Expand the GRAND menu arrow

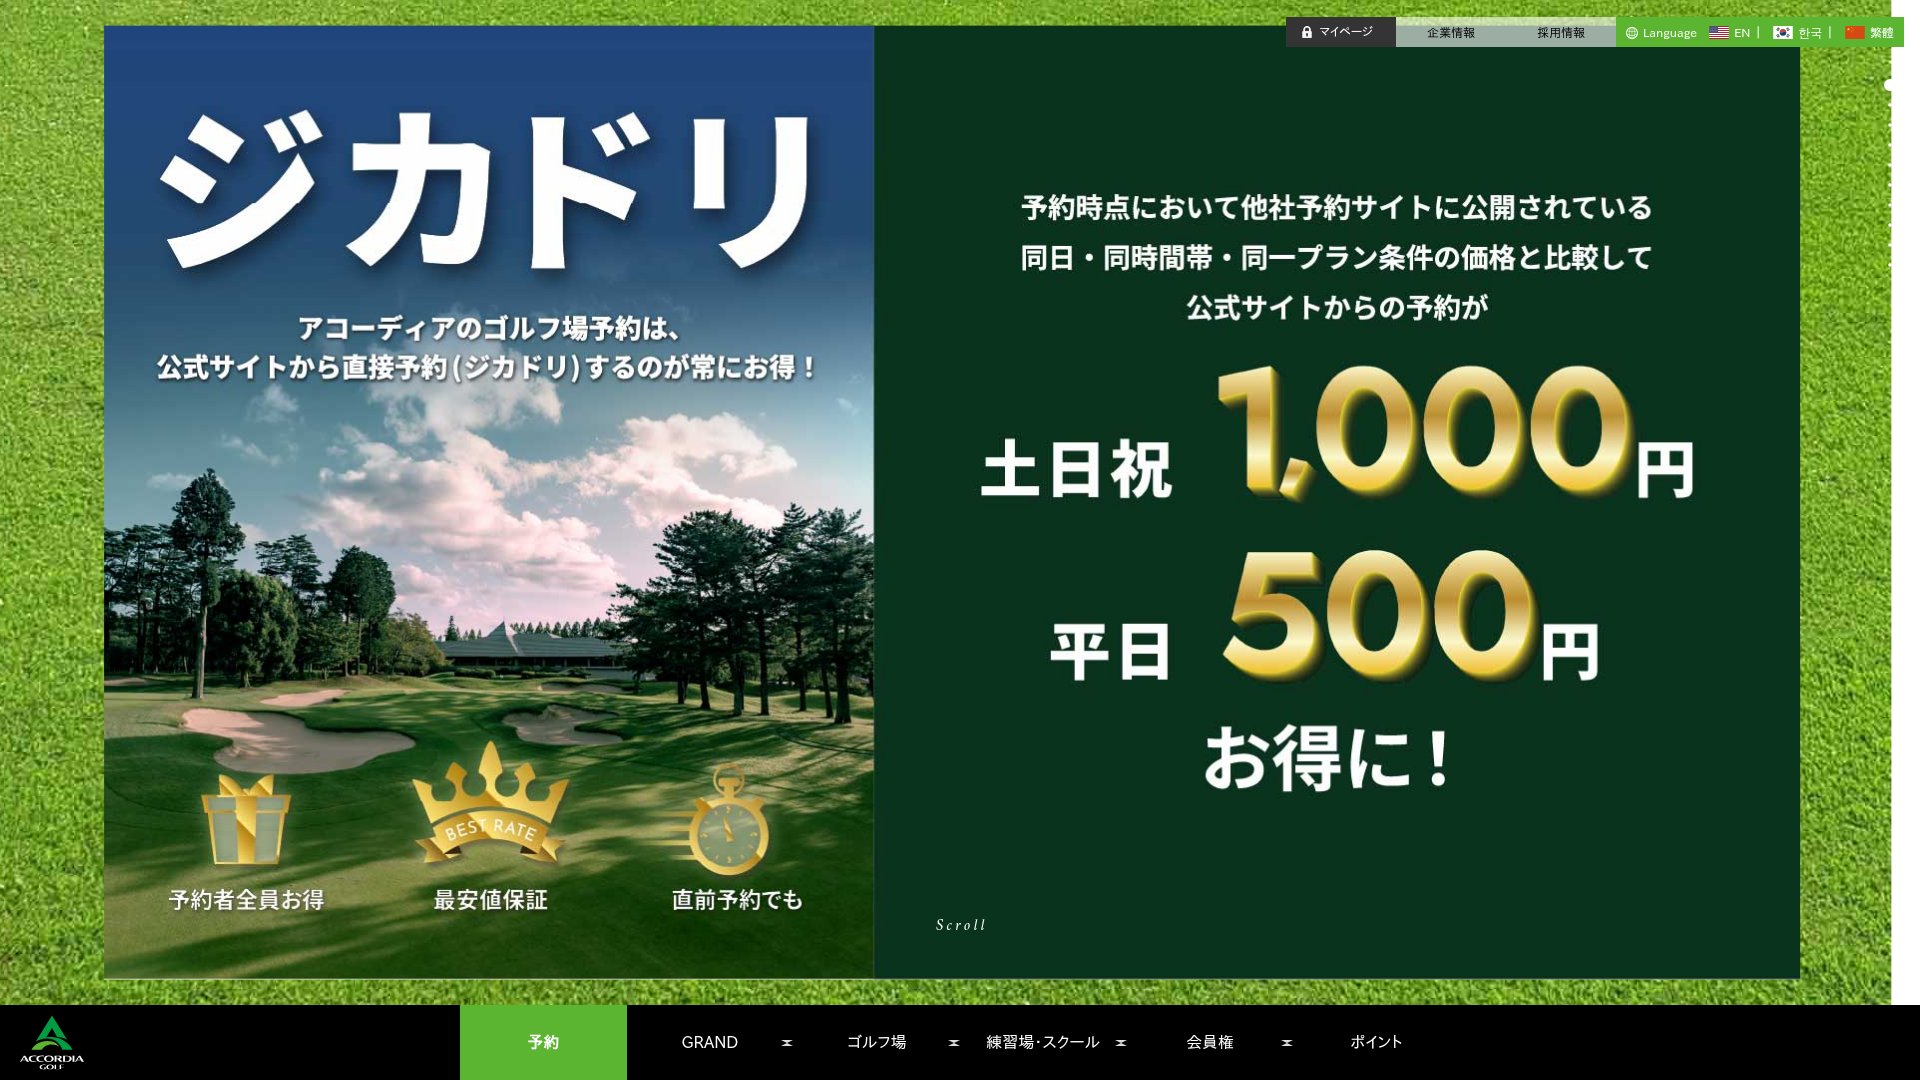tap(787, 1042)
